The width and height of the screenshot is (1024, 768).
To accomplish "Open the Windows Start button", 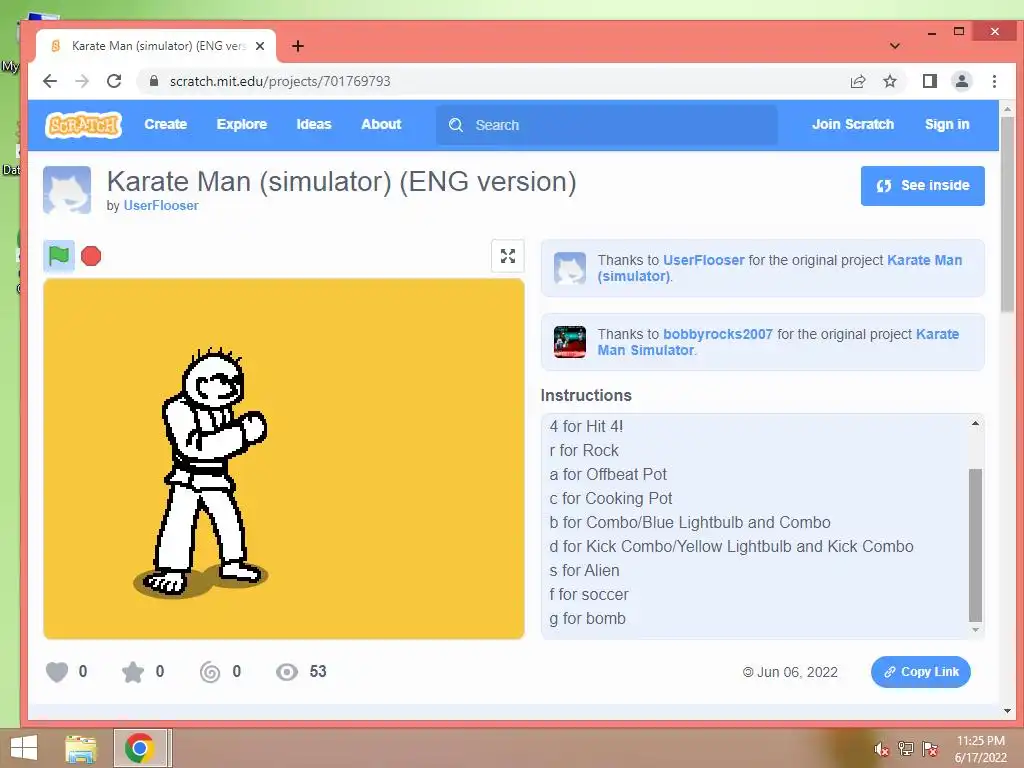I will pyautogui.click(x=24, y=747).
